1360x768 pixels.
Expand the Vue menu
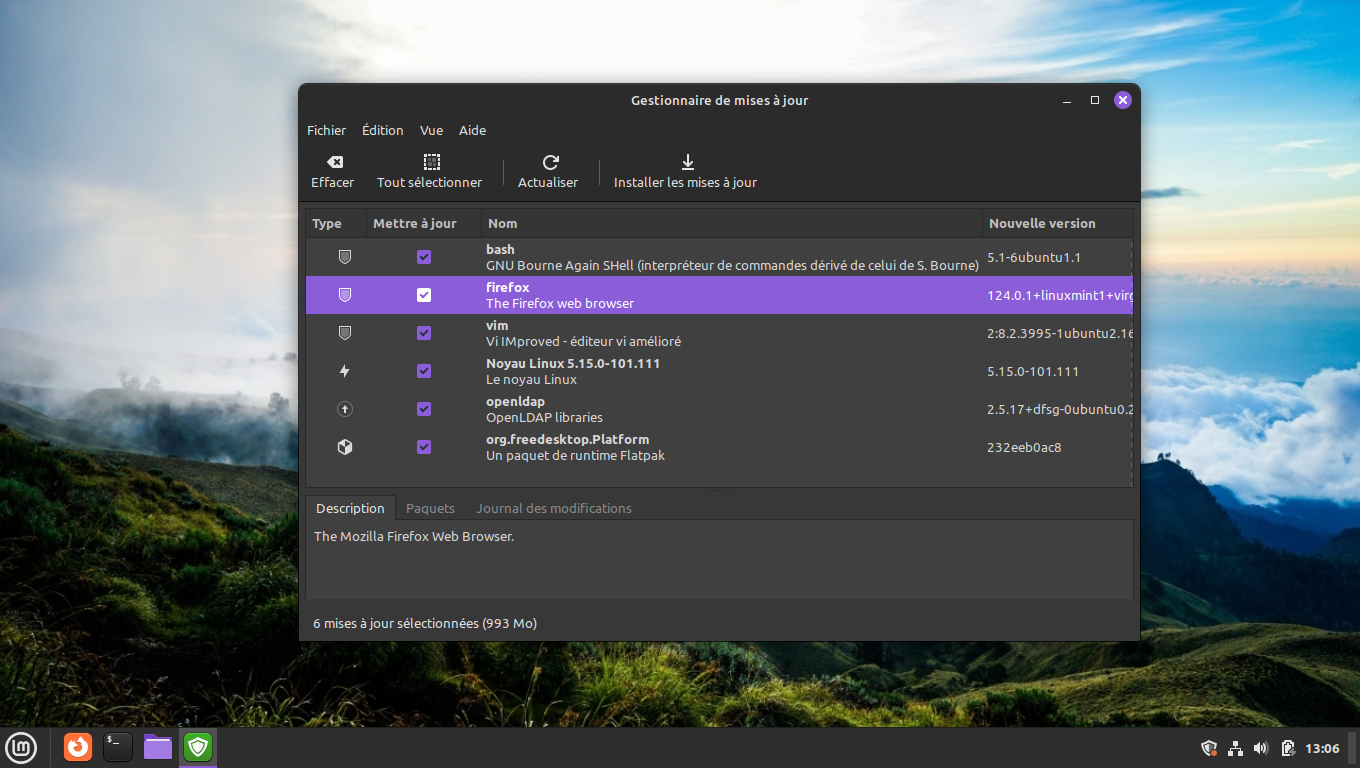431,130
